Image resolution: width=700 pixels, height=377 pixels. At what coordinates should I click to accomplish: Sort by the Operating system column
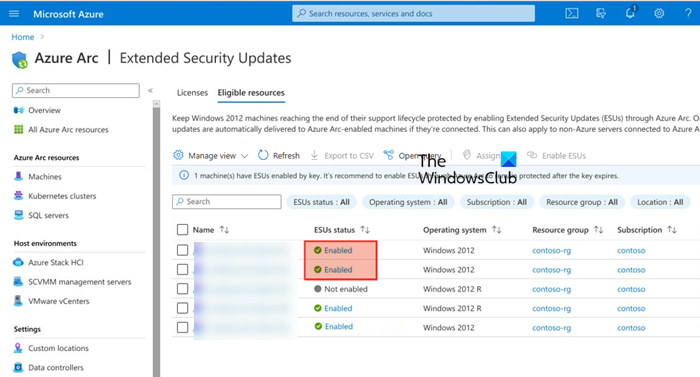[462, 230]
